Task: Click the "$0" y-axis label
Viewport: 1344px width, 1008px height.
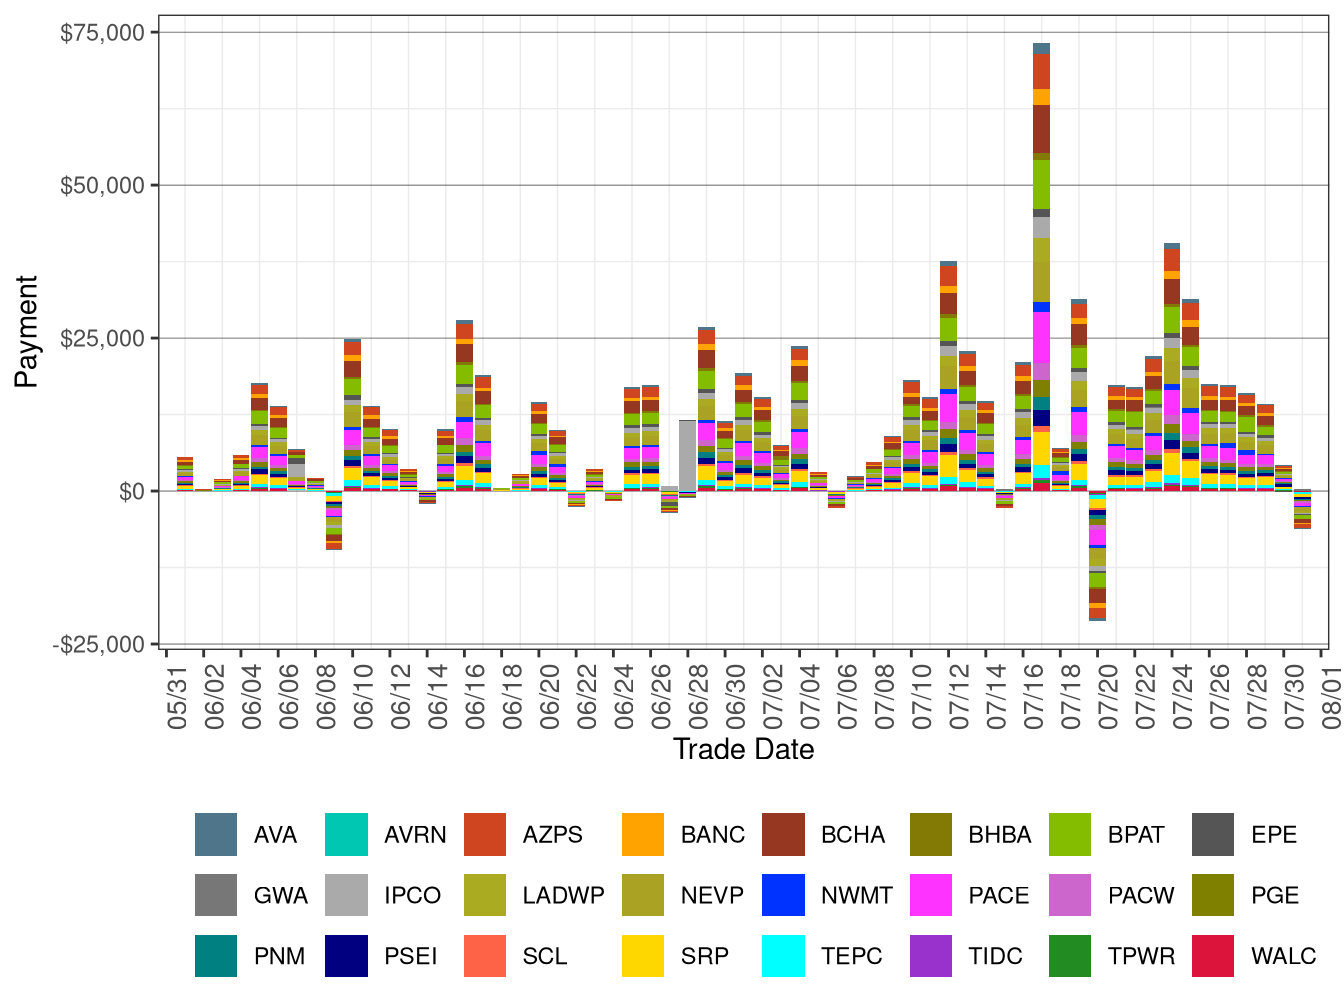Action: [132, 492]
